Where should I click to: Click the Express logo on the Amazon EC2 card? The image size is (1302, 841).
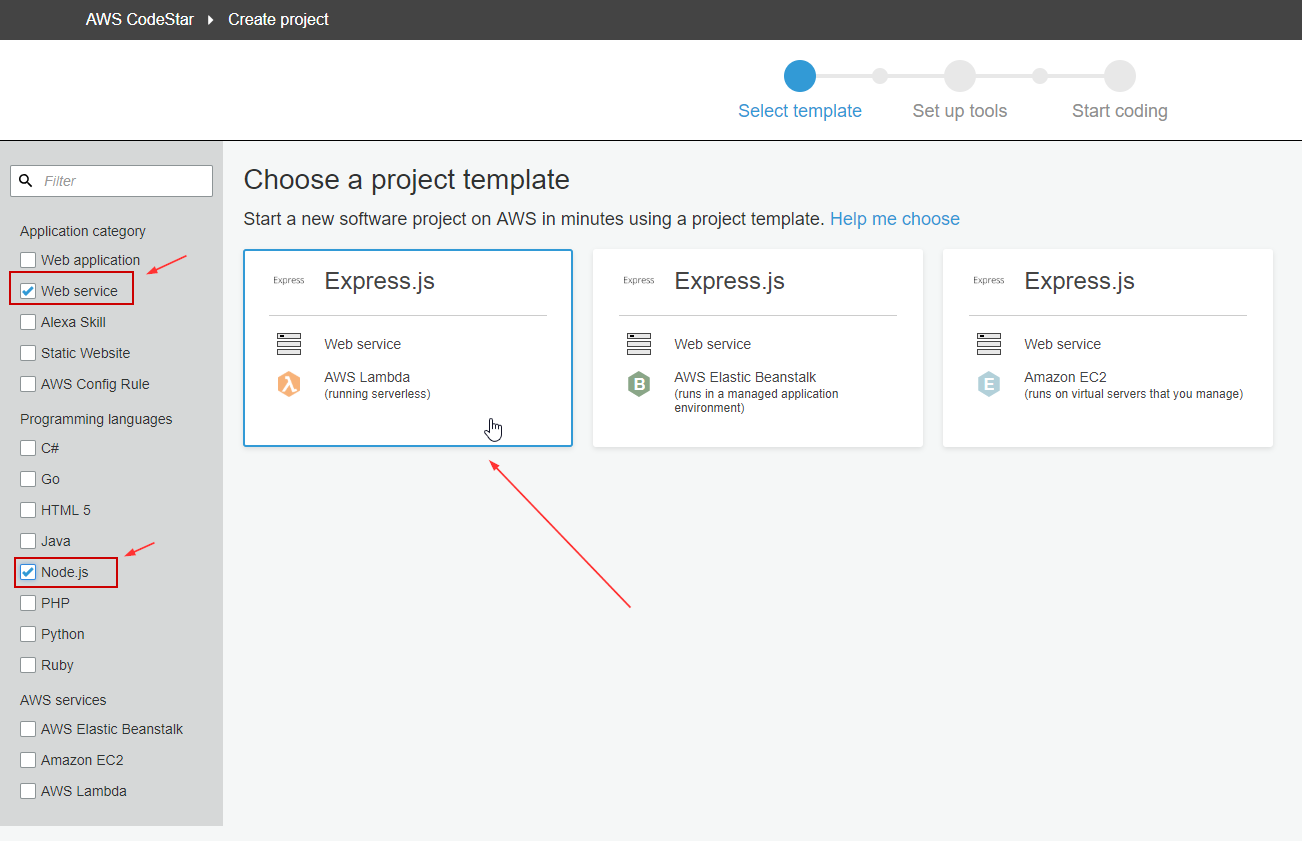point(989,281)
